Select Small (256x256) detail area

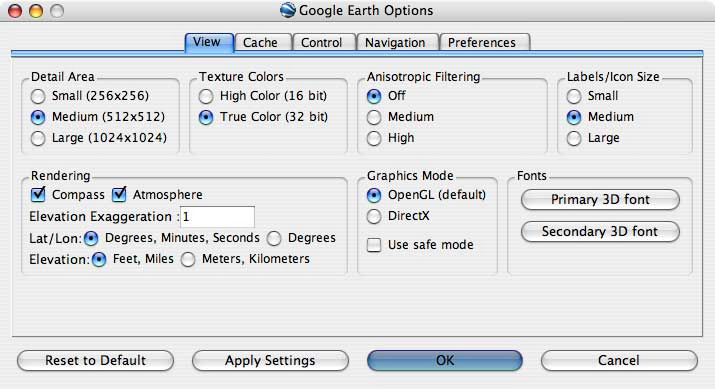coord(38,96)
